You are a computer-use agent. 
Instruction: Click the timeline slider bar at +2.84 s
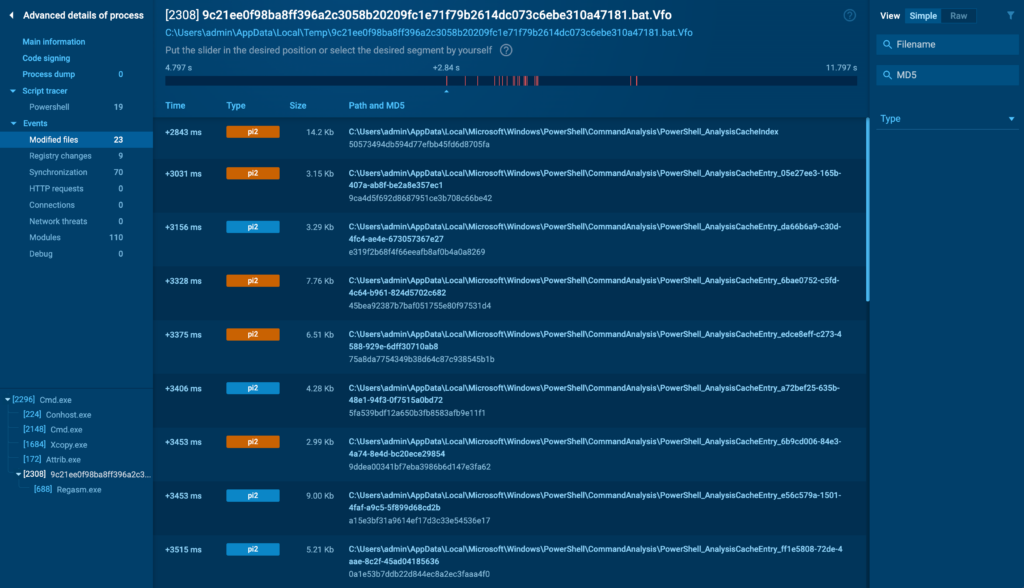click(x=446, y=81)
